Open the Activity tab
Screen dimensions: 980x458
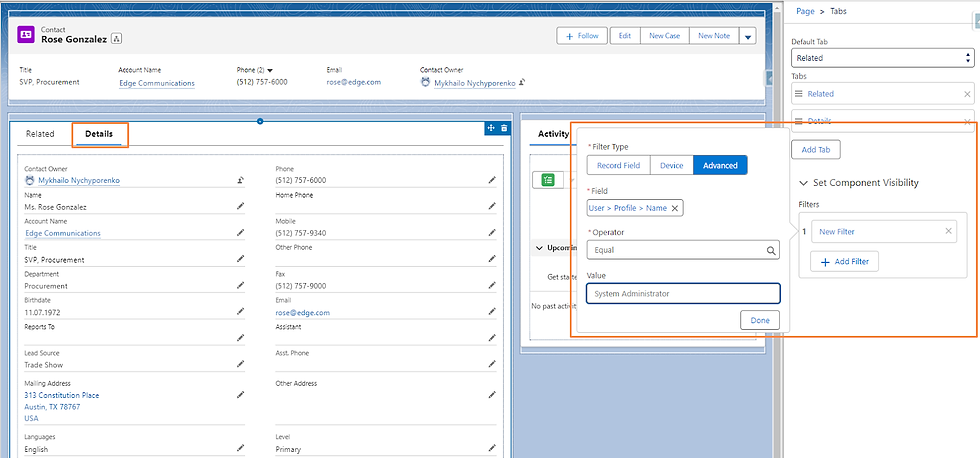pos(553,134)
